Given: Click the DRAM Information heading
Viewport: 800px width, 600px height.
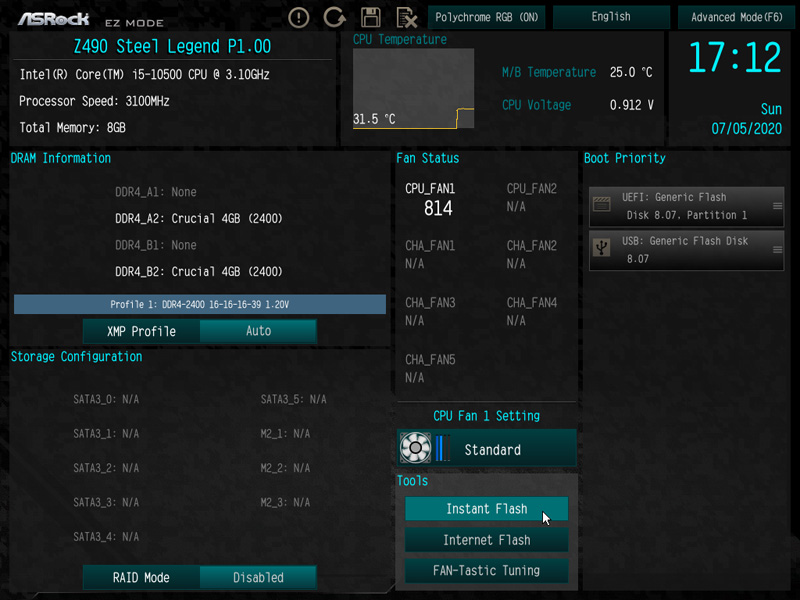Looking at the screenshot, I should [61, 158].
